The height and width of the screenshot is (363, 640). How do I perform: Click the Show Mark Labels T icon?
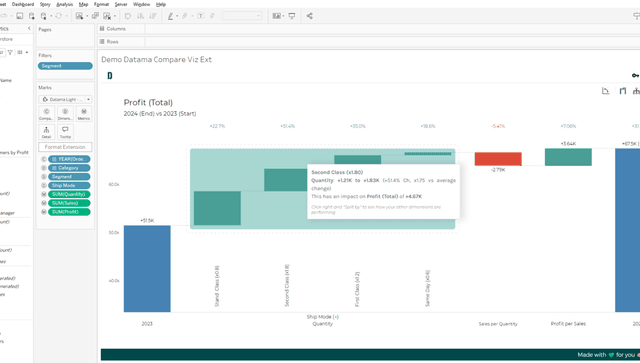[x=200, y=16]
